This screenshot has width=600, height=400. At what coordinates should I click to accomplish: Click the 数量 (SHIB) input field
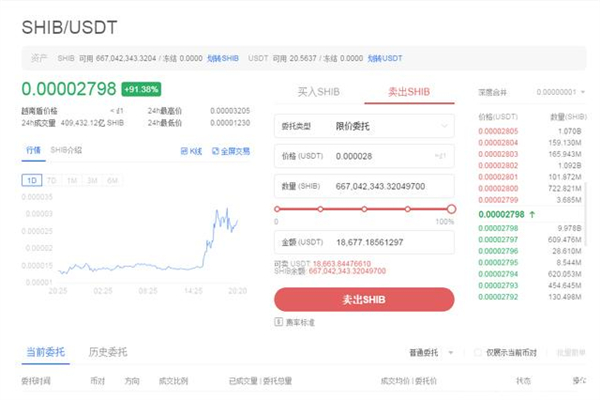[x=364, y=186]
